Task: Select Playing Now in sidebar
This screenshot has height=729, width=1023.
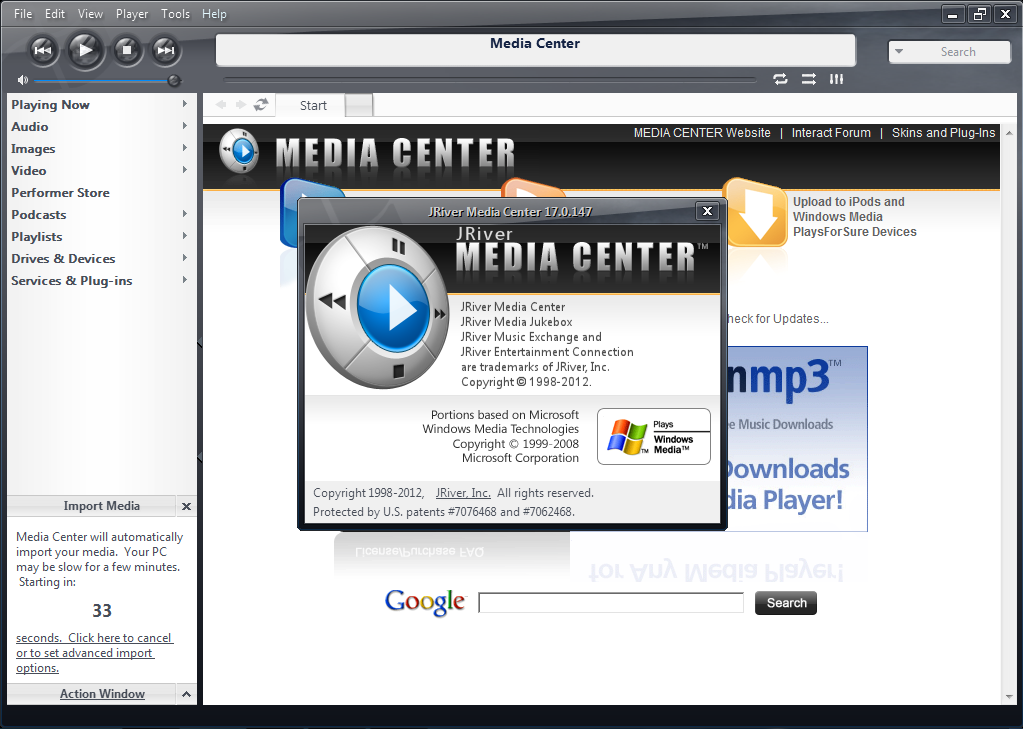Action: [x=50, y=104]
